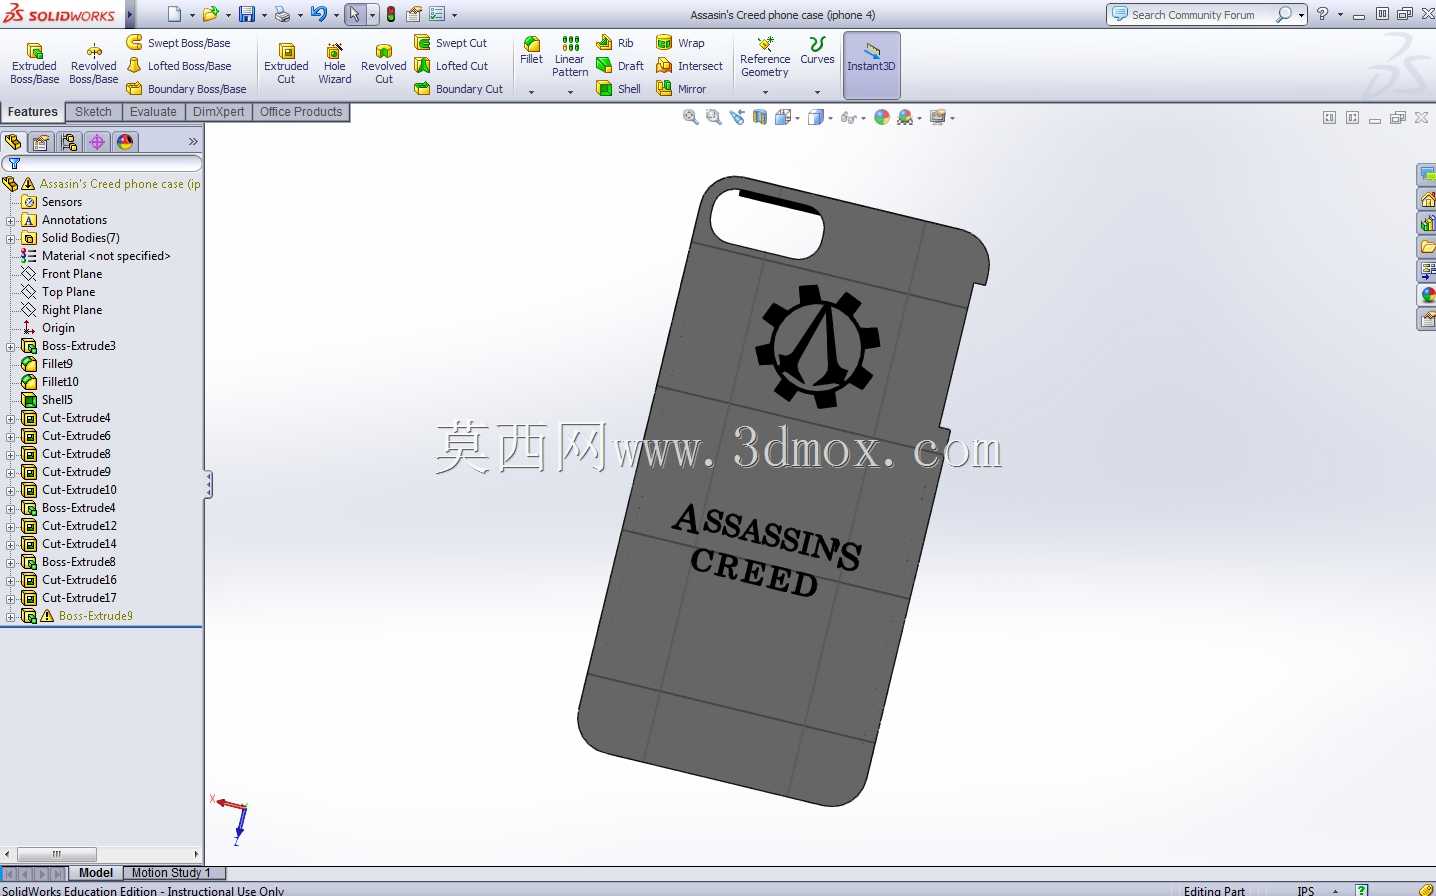Select the Revolved Boss/Base tool
The width and height of the screenshot is (1436, 896).
(x=93, y=64)
